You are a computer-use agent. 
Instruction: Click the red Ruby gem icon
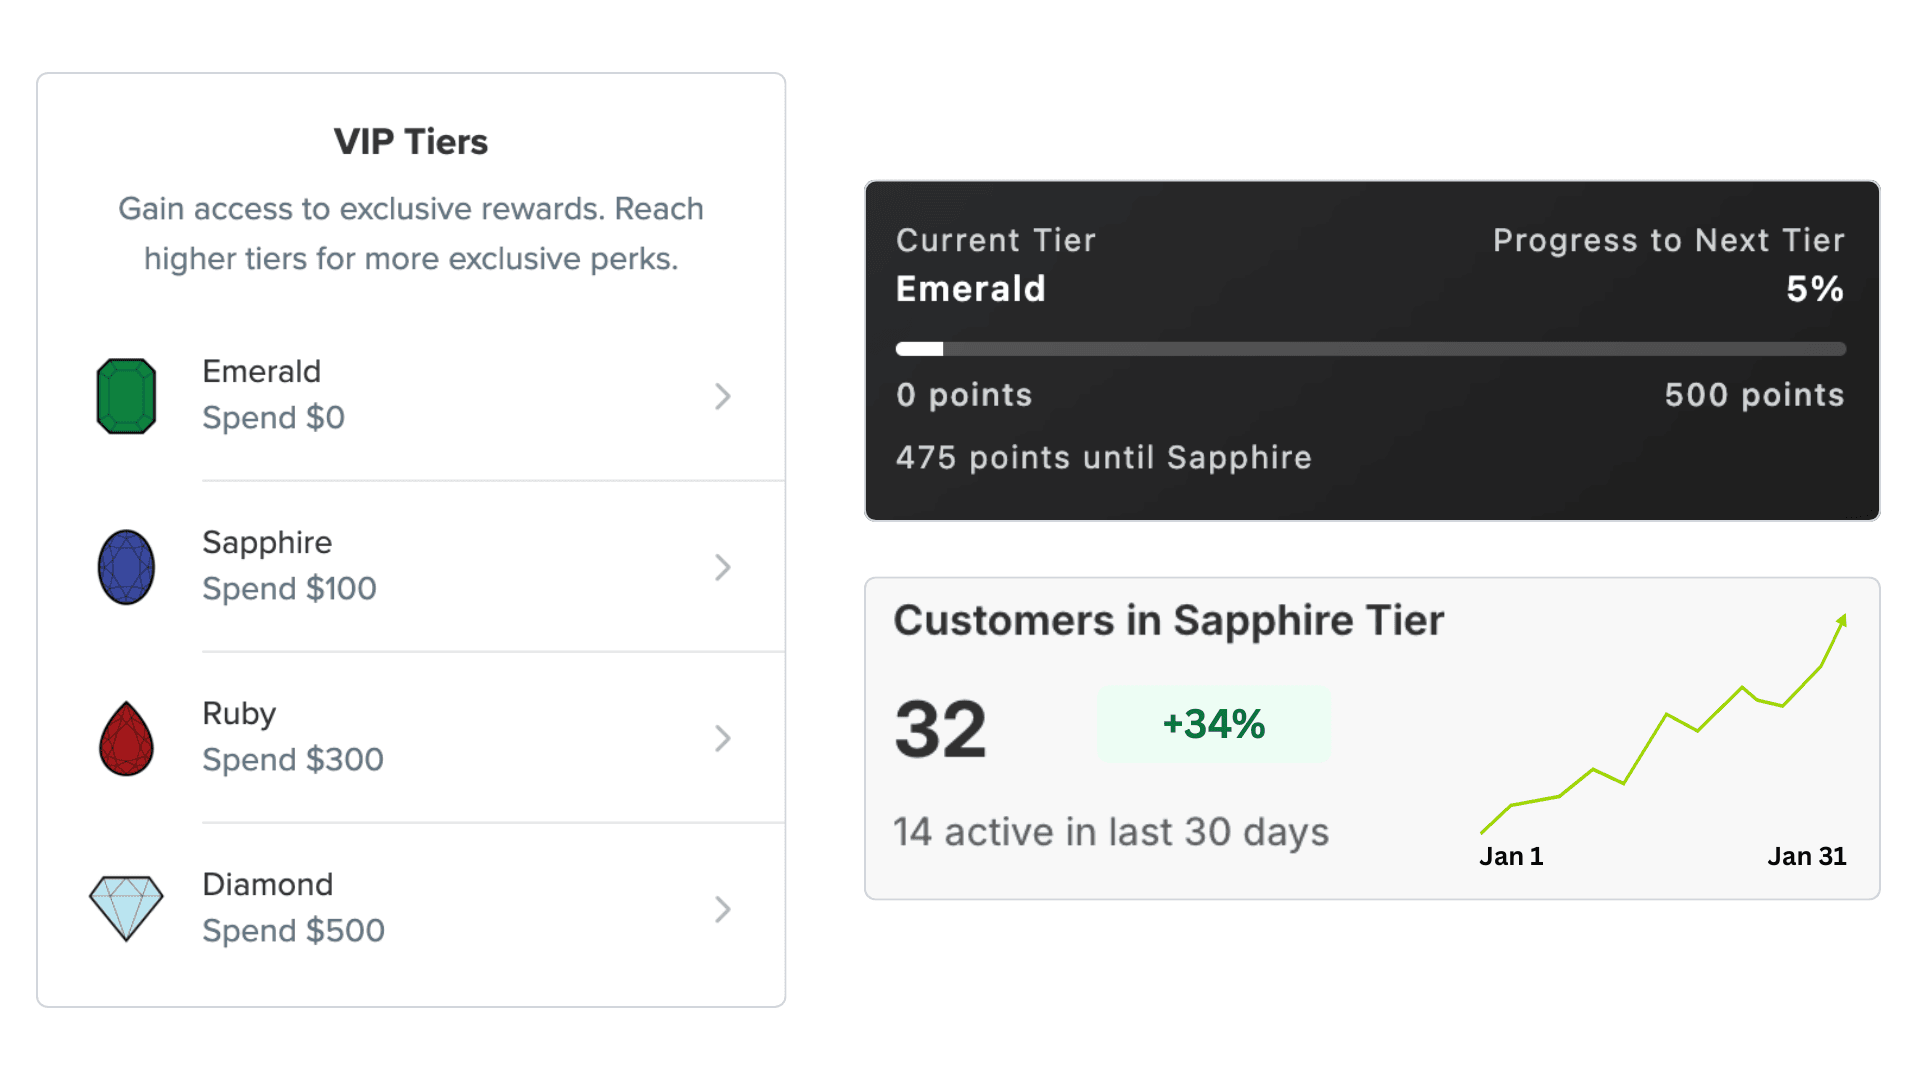point(126,738)
